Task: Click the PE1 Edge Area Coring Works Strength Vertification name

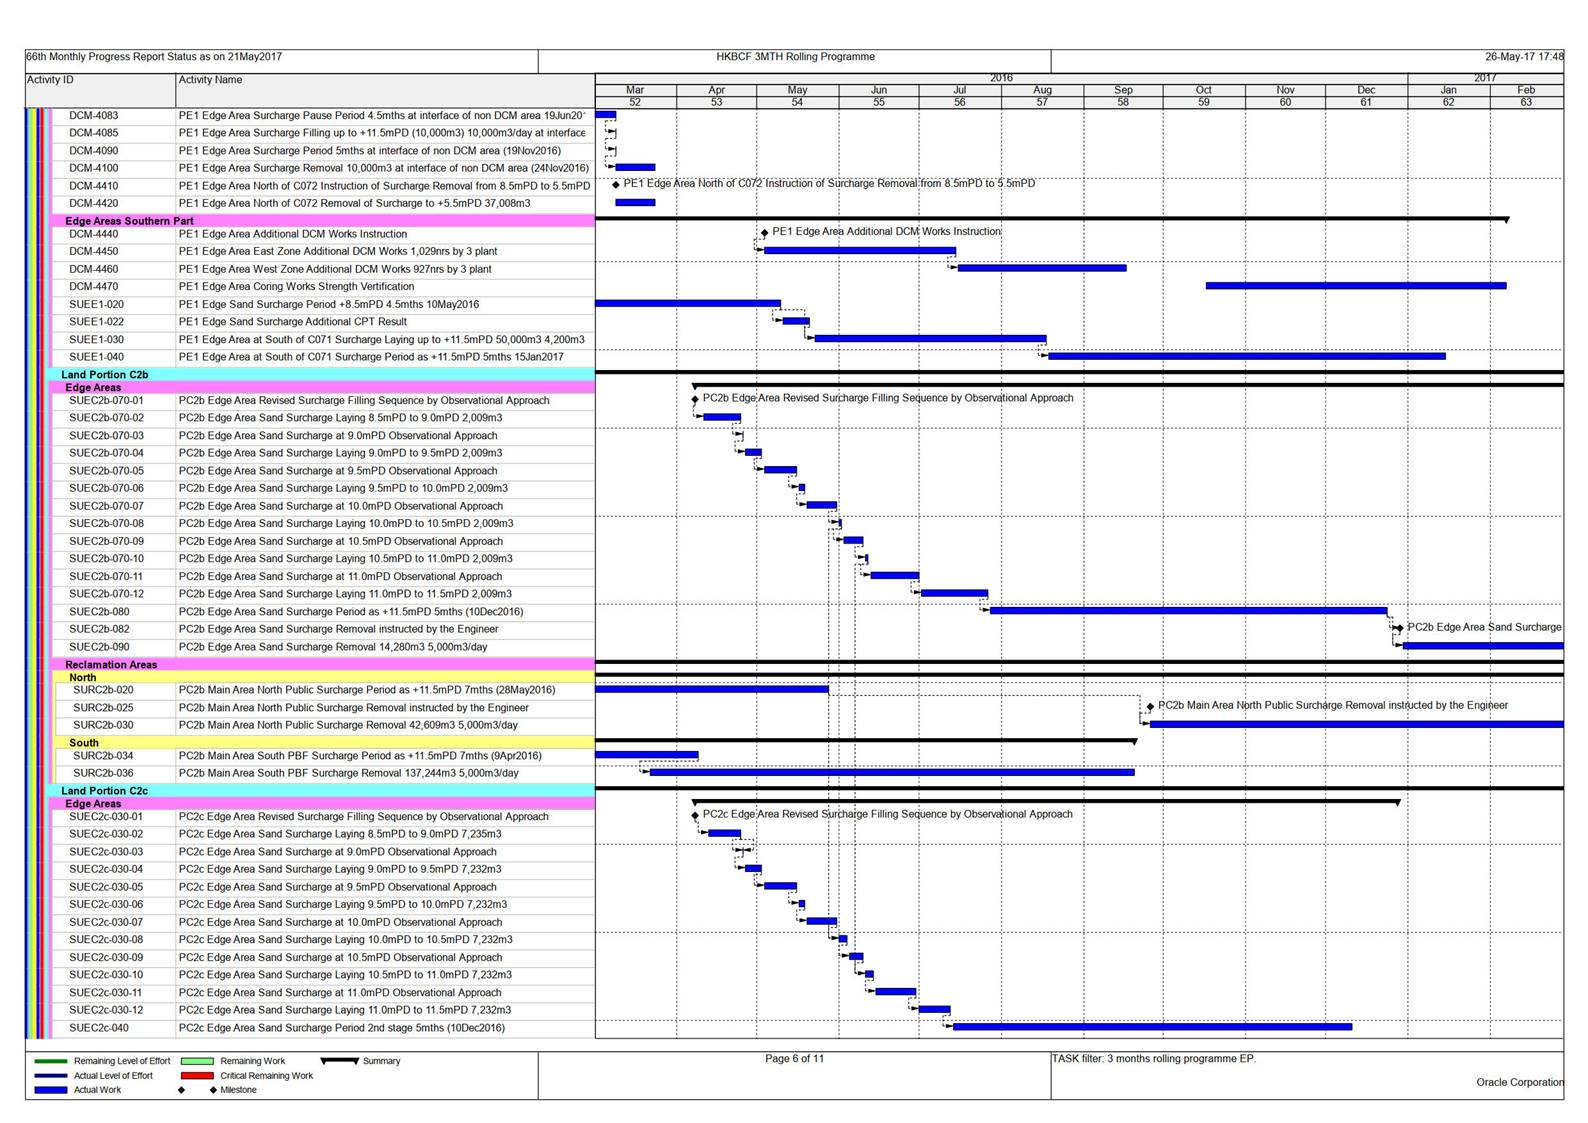Action: coord(296,286)
